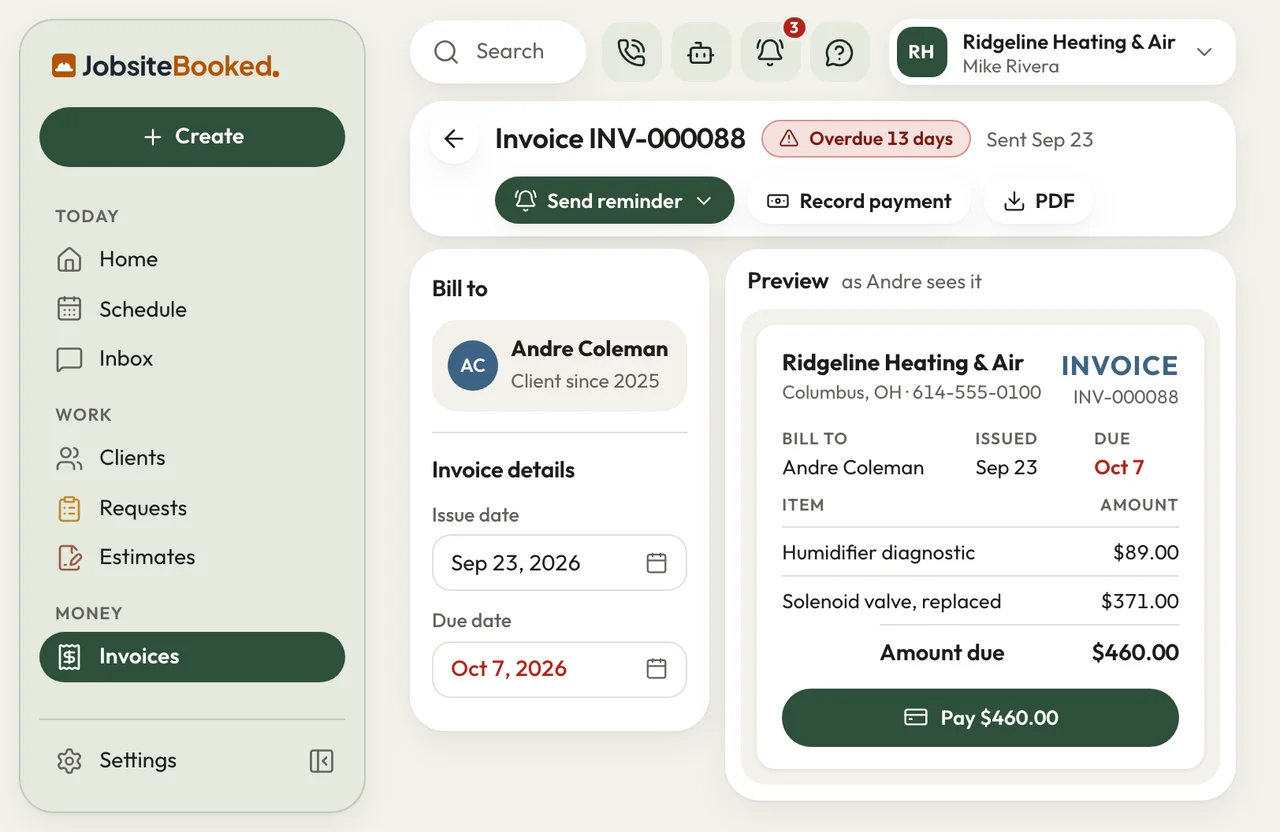This screenshot has width=1280, height=832.
Task: Click the AC client avatar
Action: 473,365
